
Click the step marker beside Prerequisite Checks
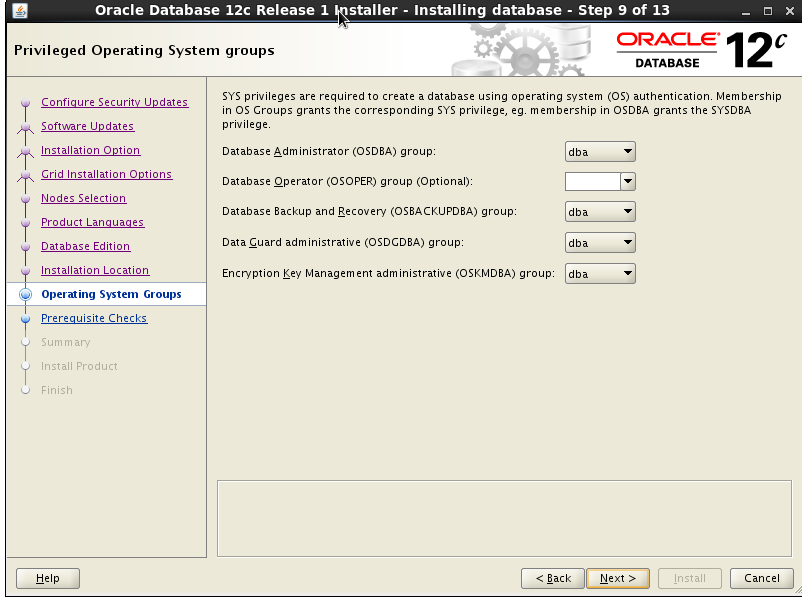point(26,319)
